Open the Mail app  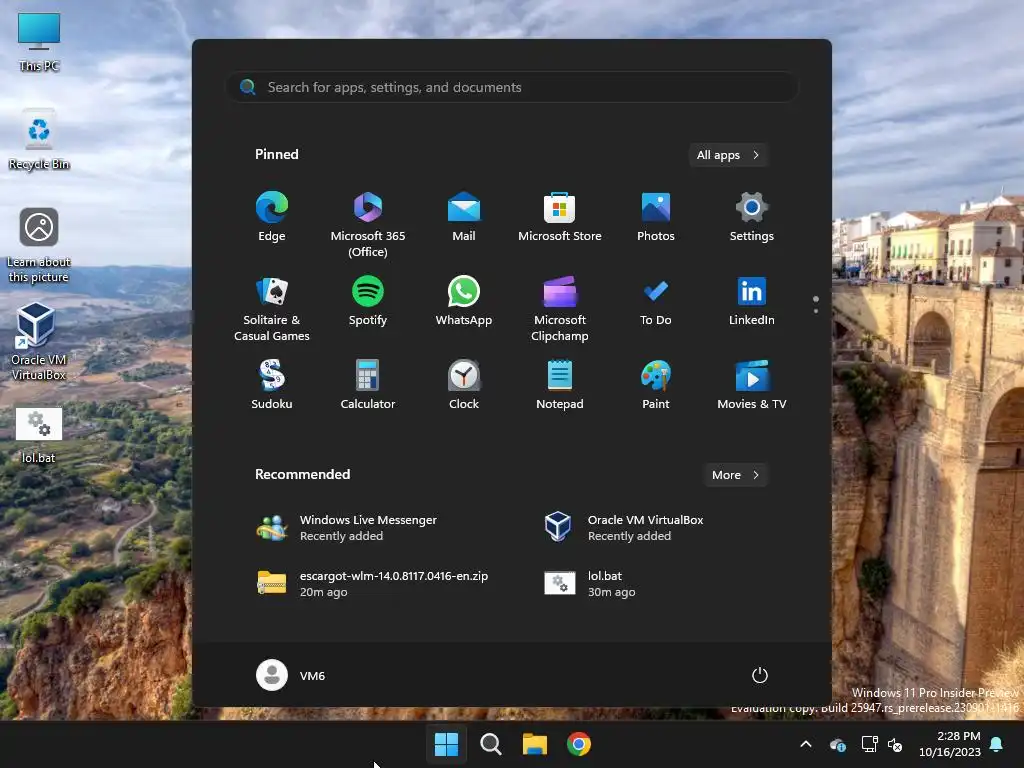click(x=464, y=216)
